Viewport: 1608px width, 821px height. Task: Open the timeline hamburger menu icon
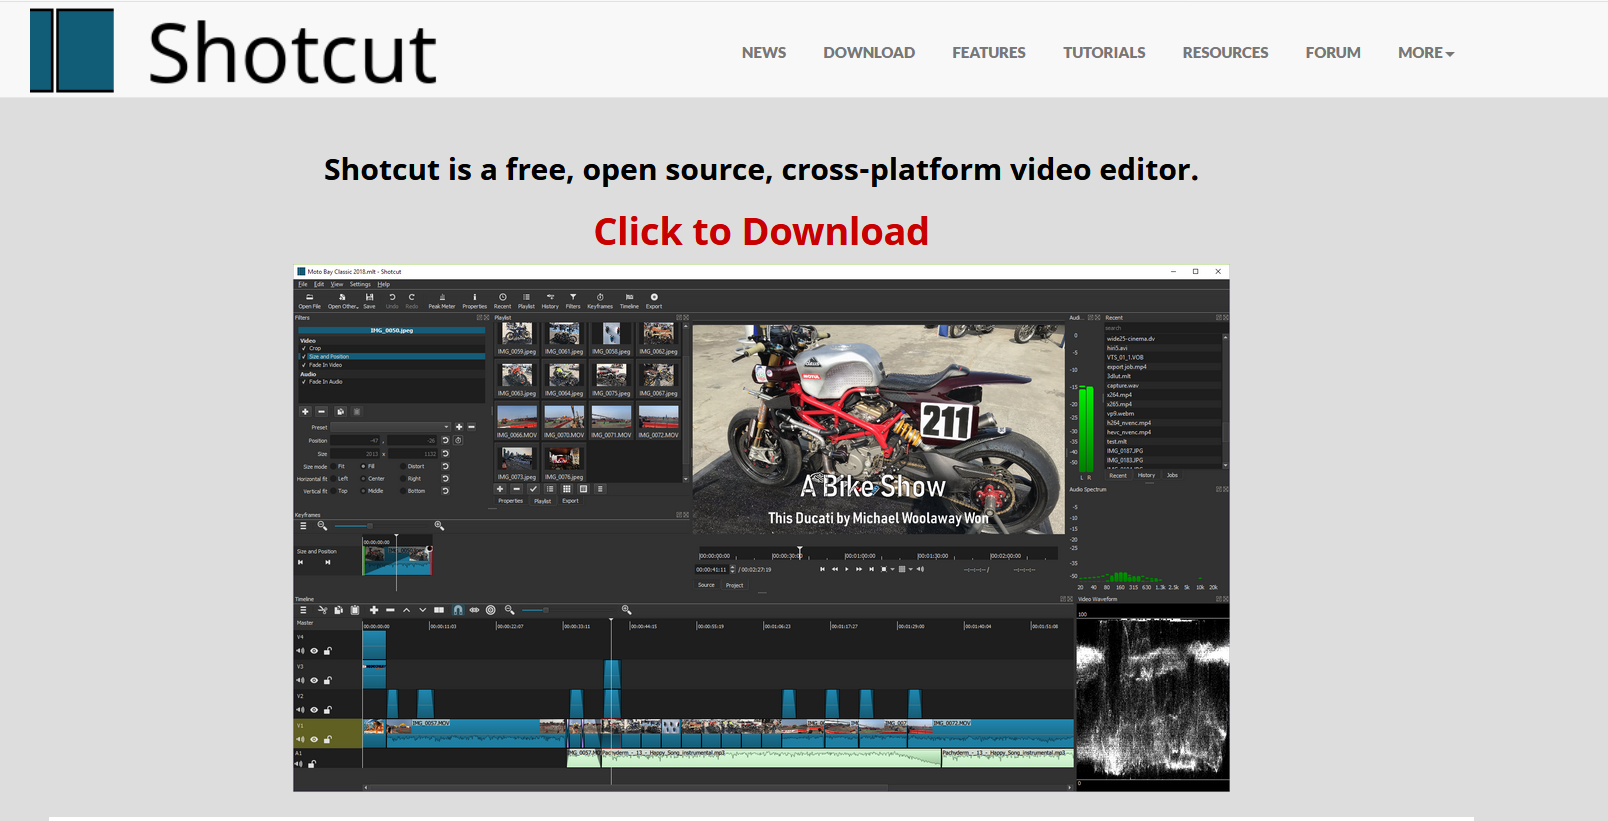303,610
